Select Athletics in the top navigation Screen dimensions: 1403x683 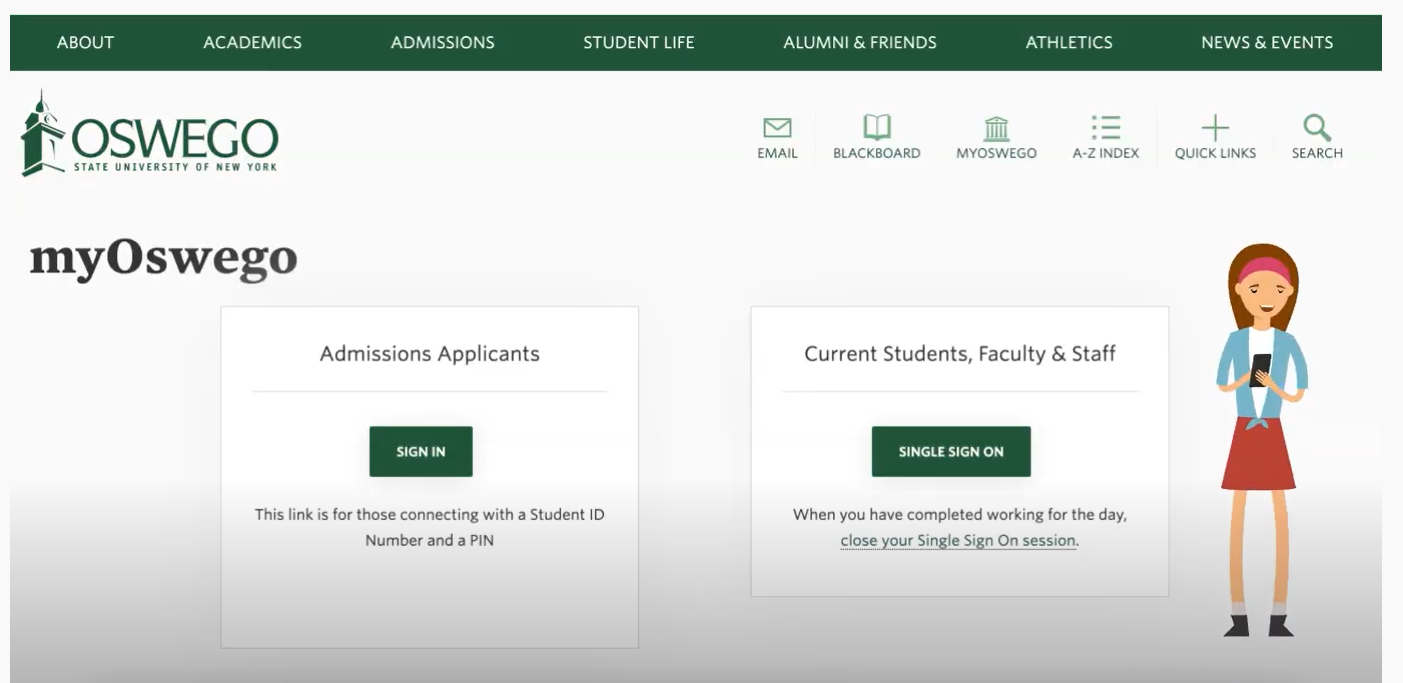1068,42
